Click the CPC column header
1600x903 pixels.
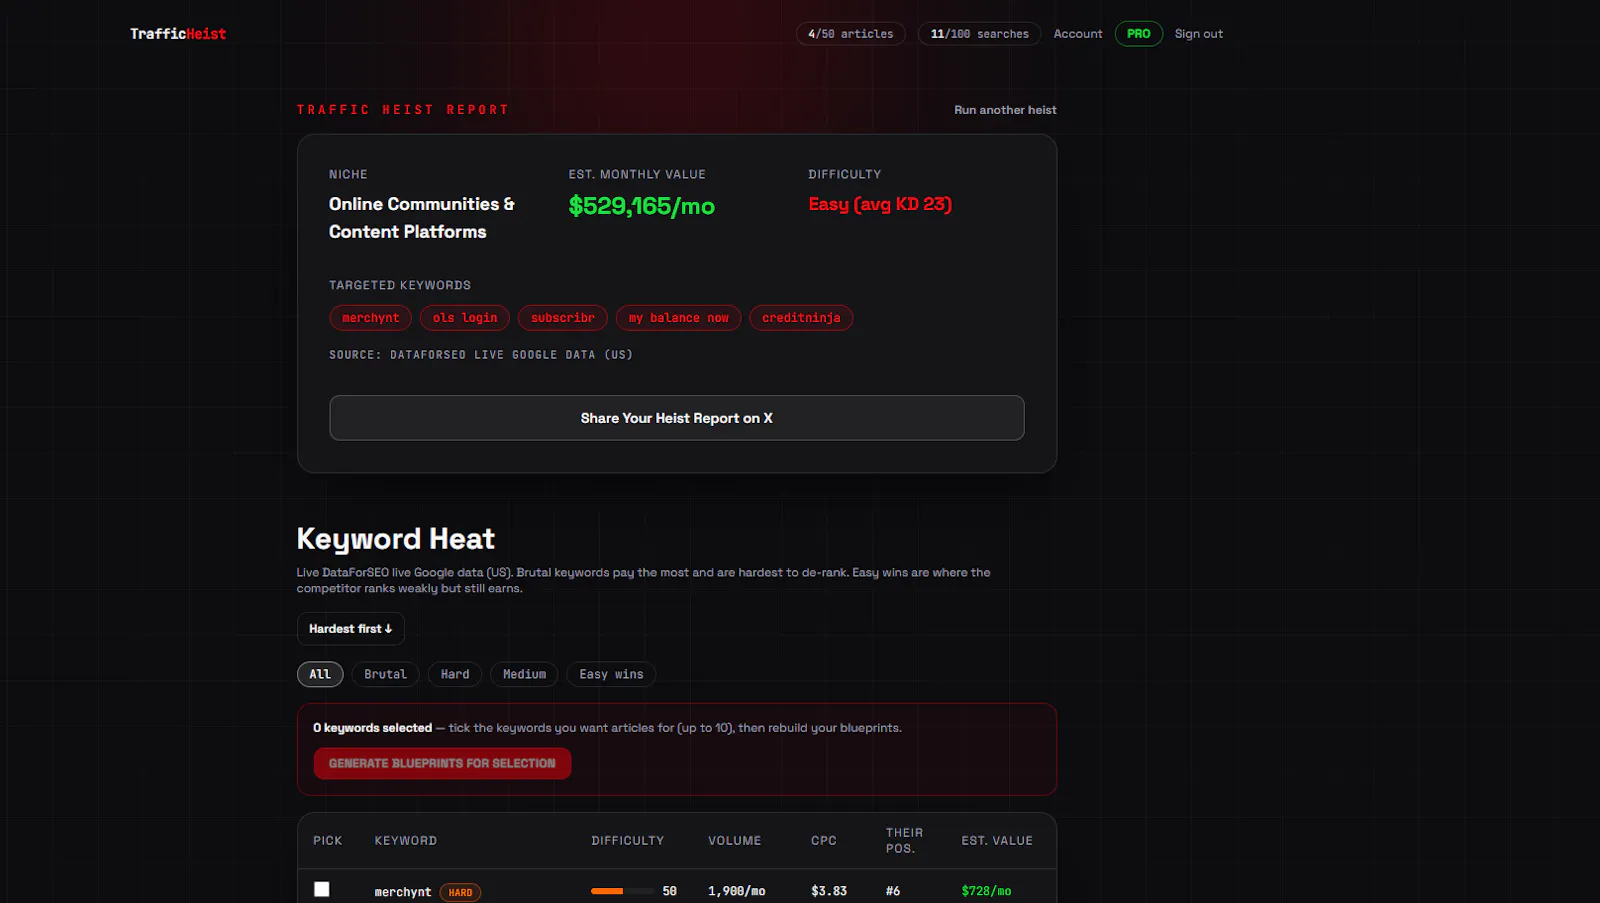point(824,841)
